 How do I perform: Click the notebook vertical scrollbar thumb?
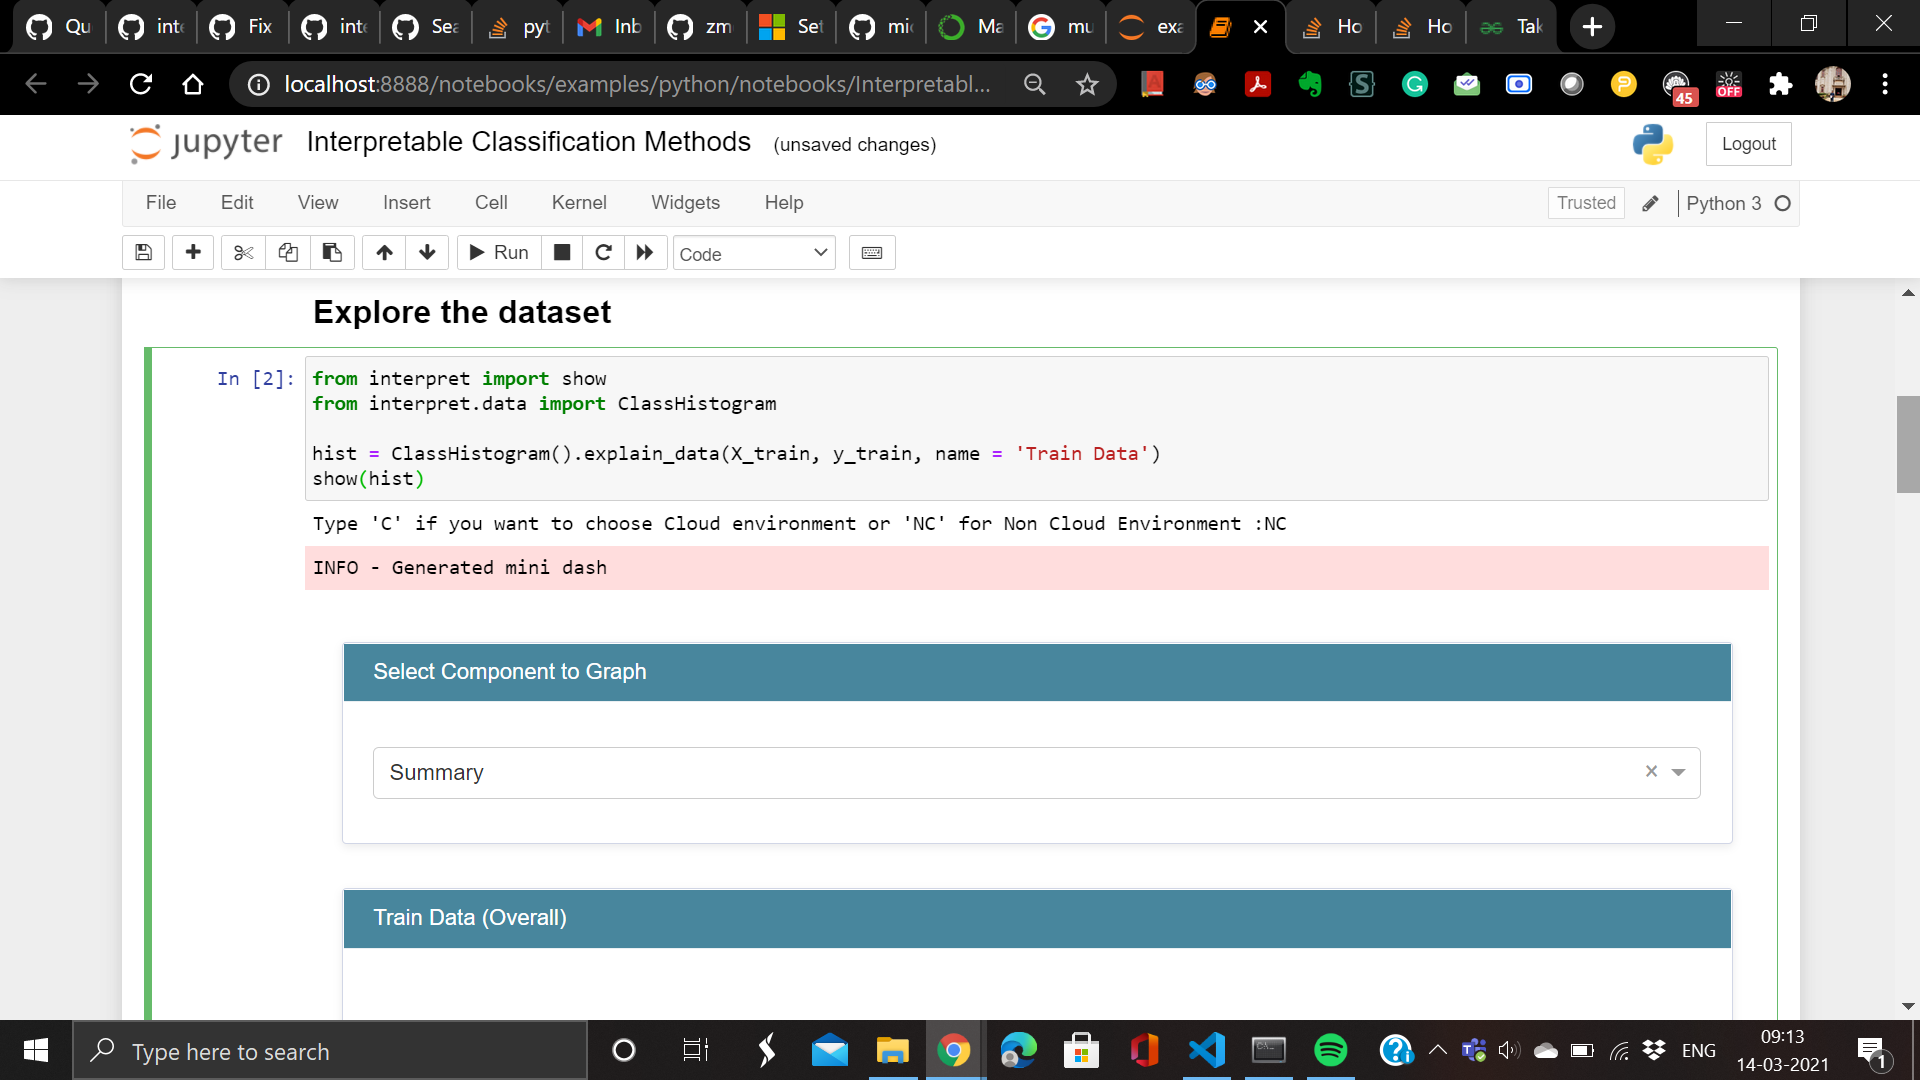point(1907,444)
